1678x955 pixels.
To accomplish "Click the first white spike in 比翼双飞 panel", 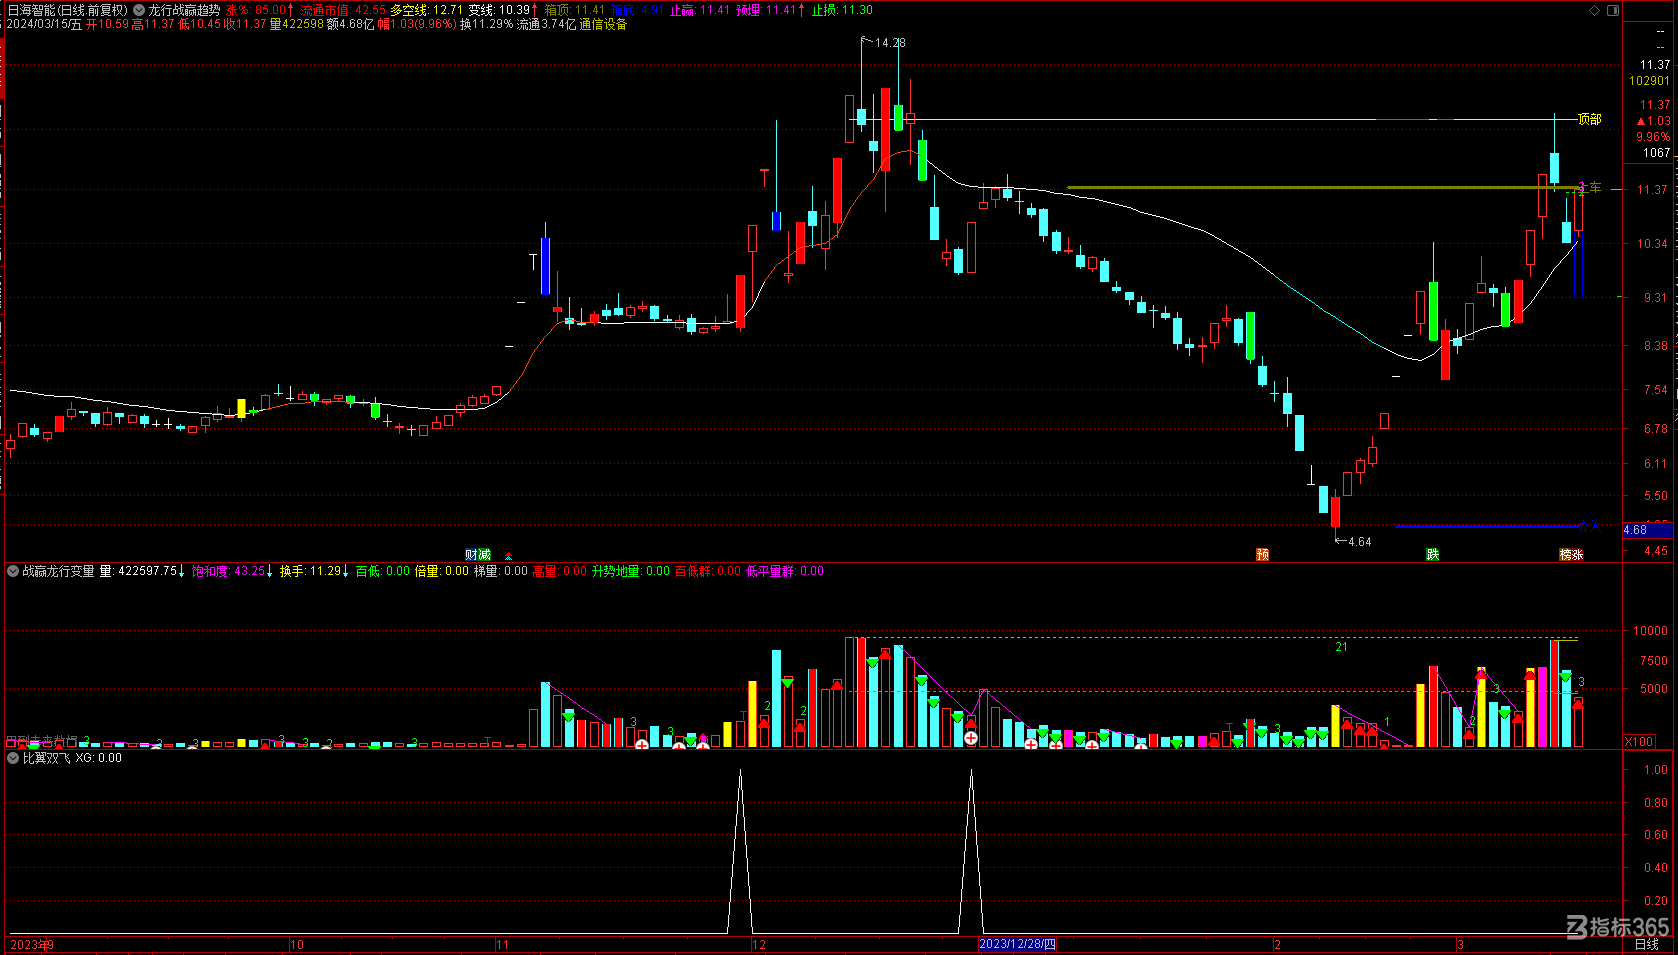I will click(x=740, y=850).
